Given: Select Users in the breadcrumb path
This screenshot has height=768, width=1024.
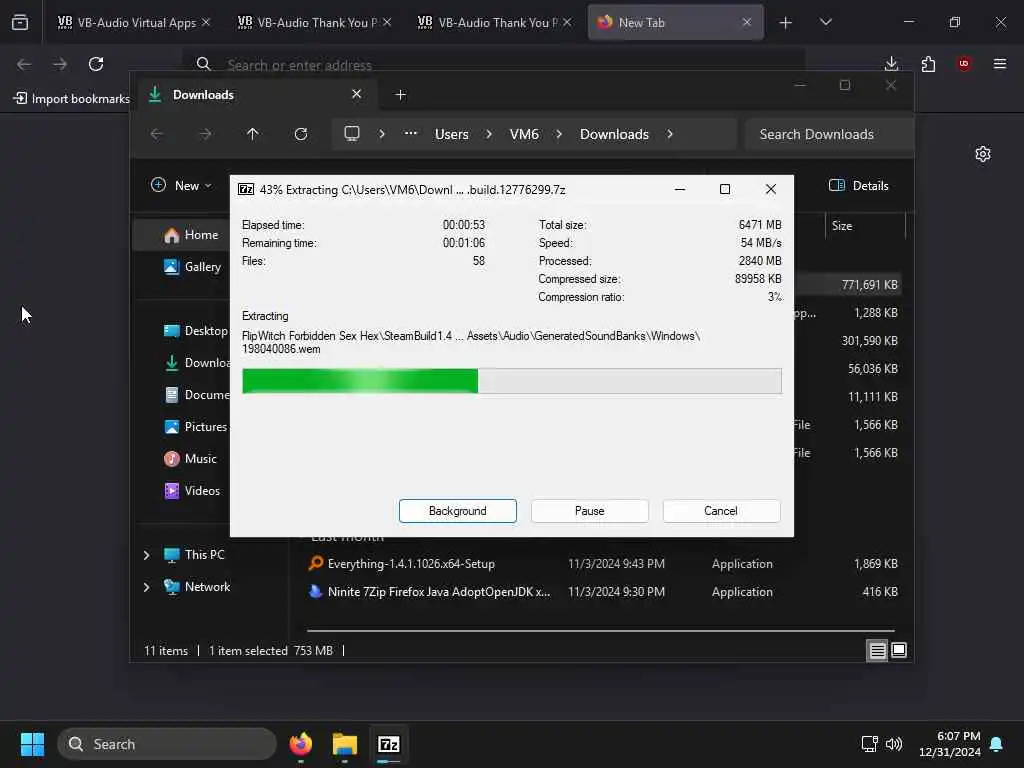Looking at the screenshot, I should pos(451,134).
